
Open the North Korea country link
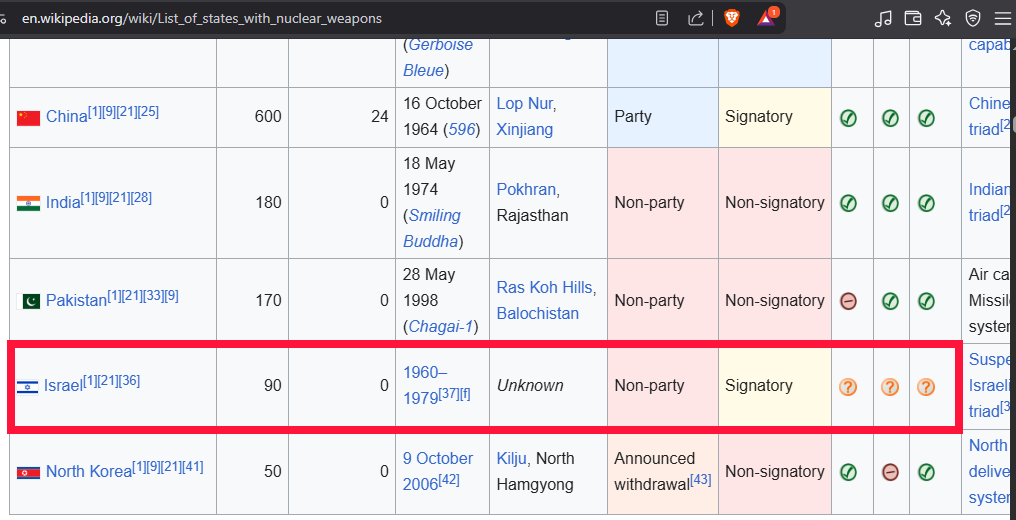click(89, 471)
